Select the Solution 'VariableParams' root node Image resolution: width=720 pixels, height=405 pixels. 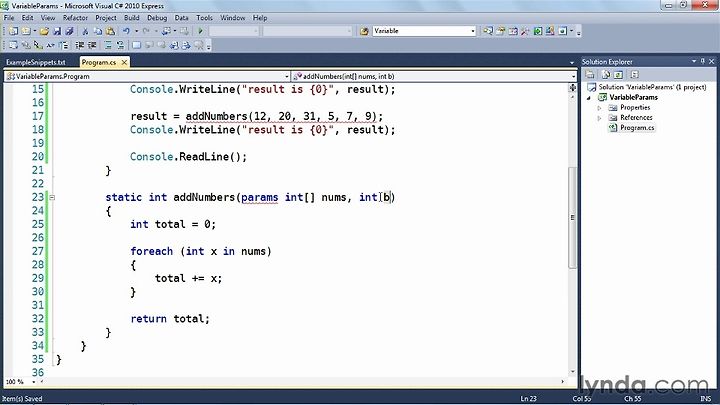click(x=652, y=87)
